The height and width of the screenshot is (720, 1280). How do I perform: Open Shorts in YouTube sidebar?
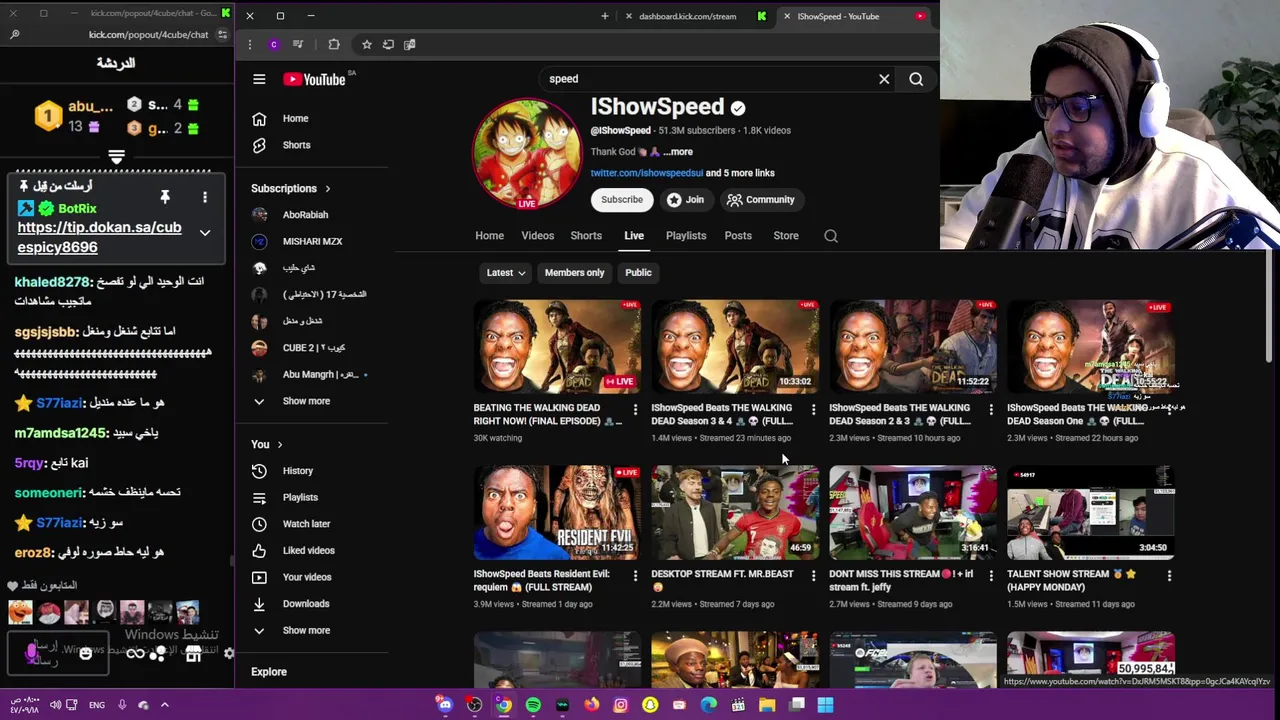point(296,145)
